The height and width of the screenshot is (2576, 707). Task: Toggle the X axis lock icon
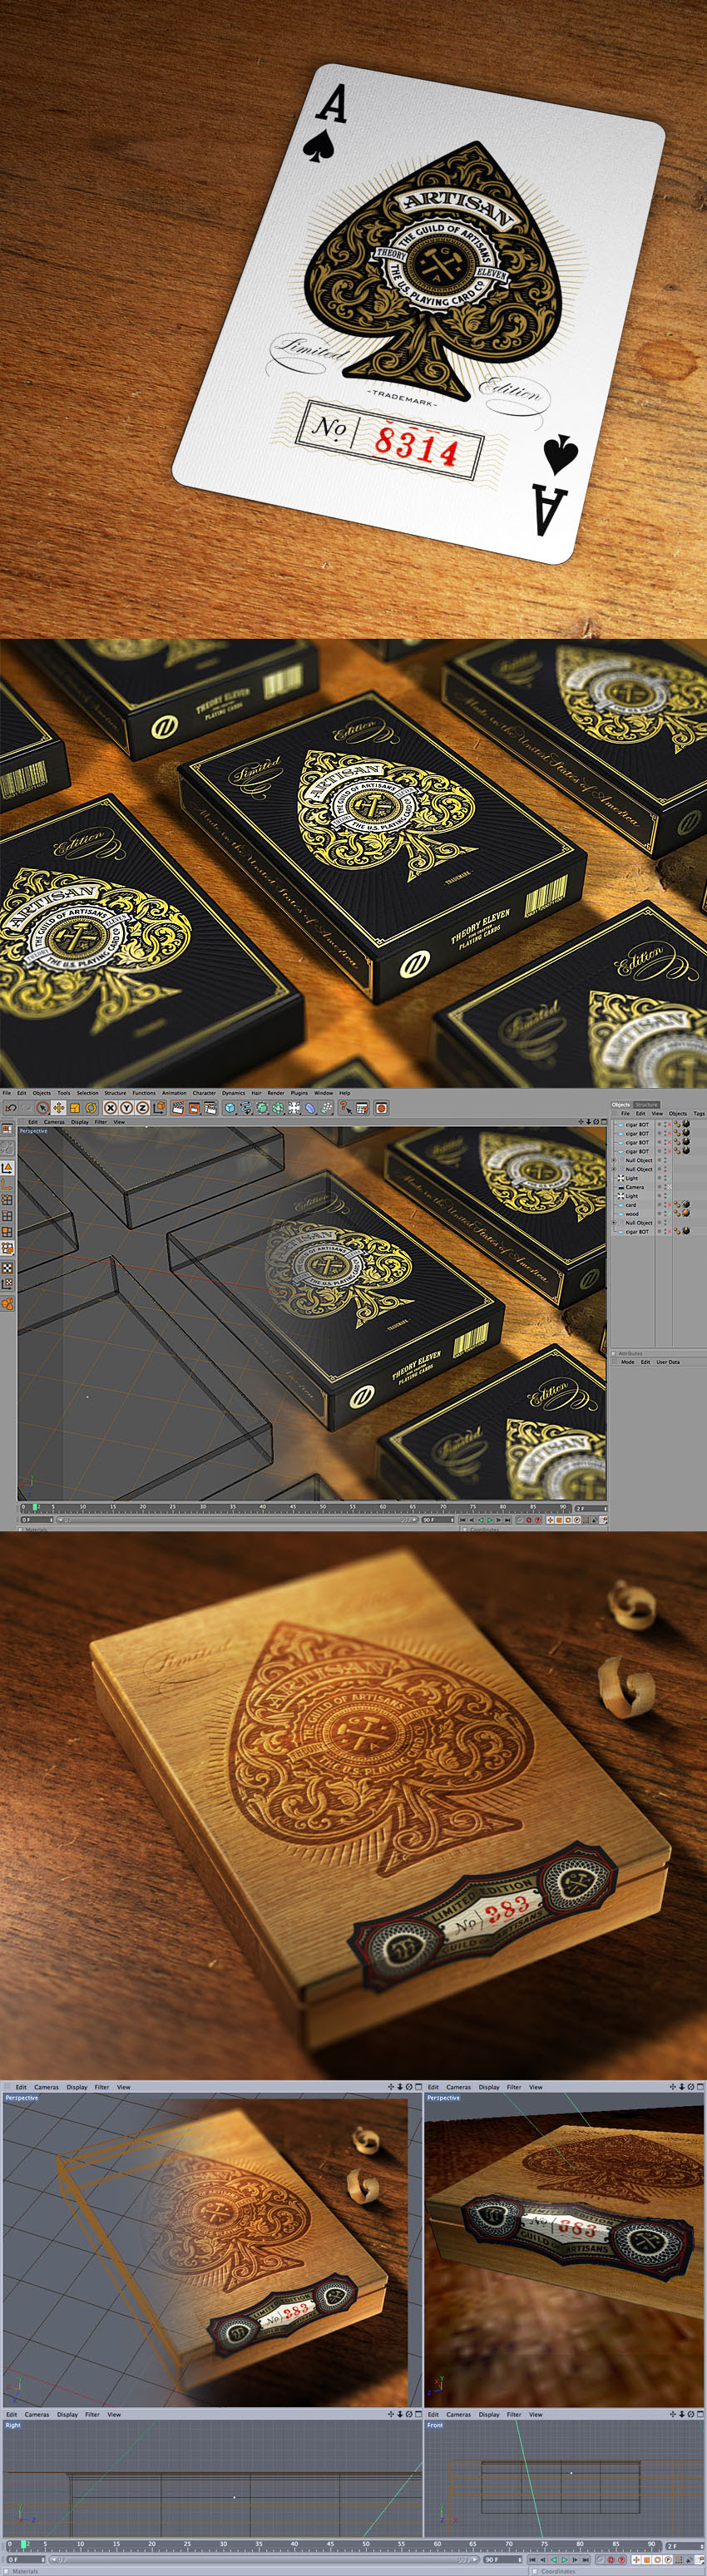pos(111,1108)
